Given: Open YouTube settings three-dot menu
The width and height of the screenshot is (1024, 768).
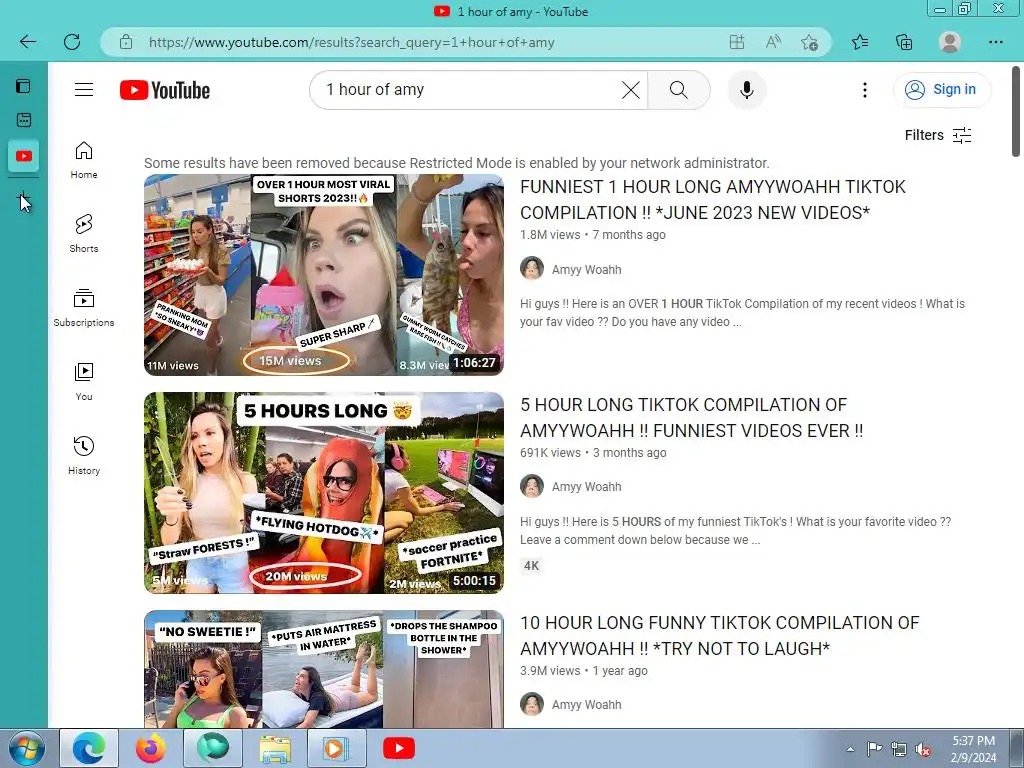Looking at the screenshot, I should click(x=865, y=90).
